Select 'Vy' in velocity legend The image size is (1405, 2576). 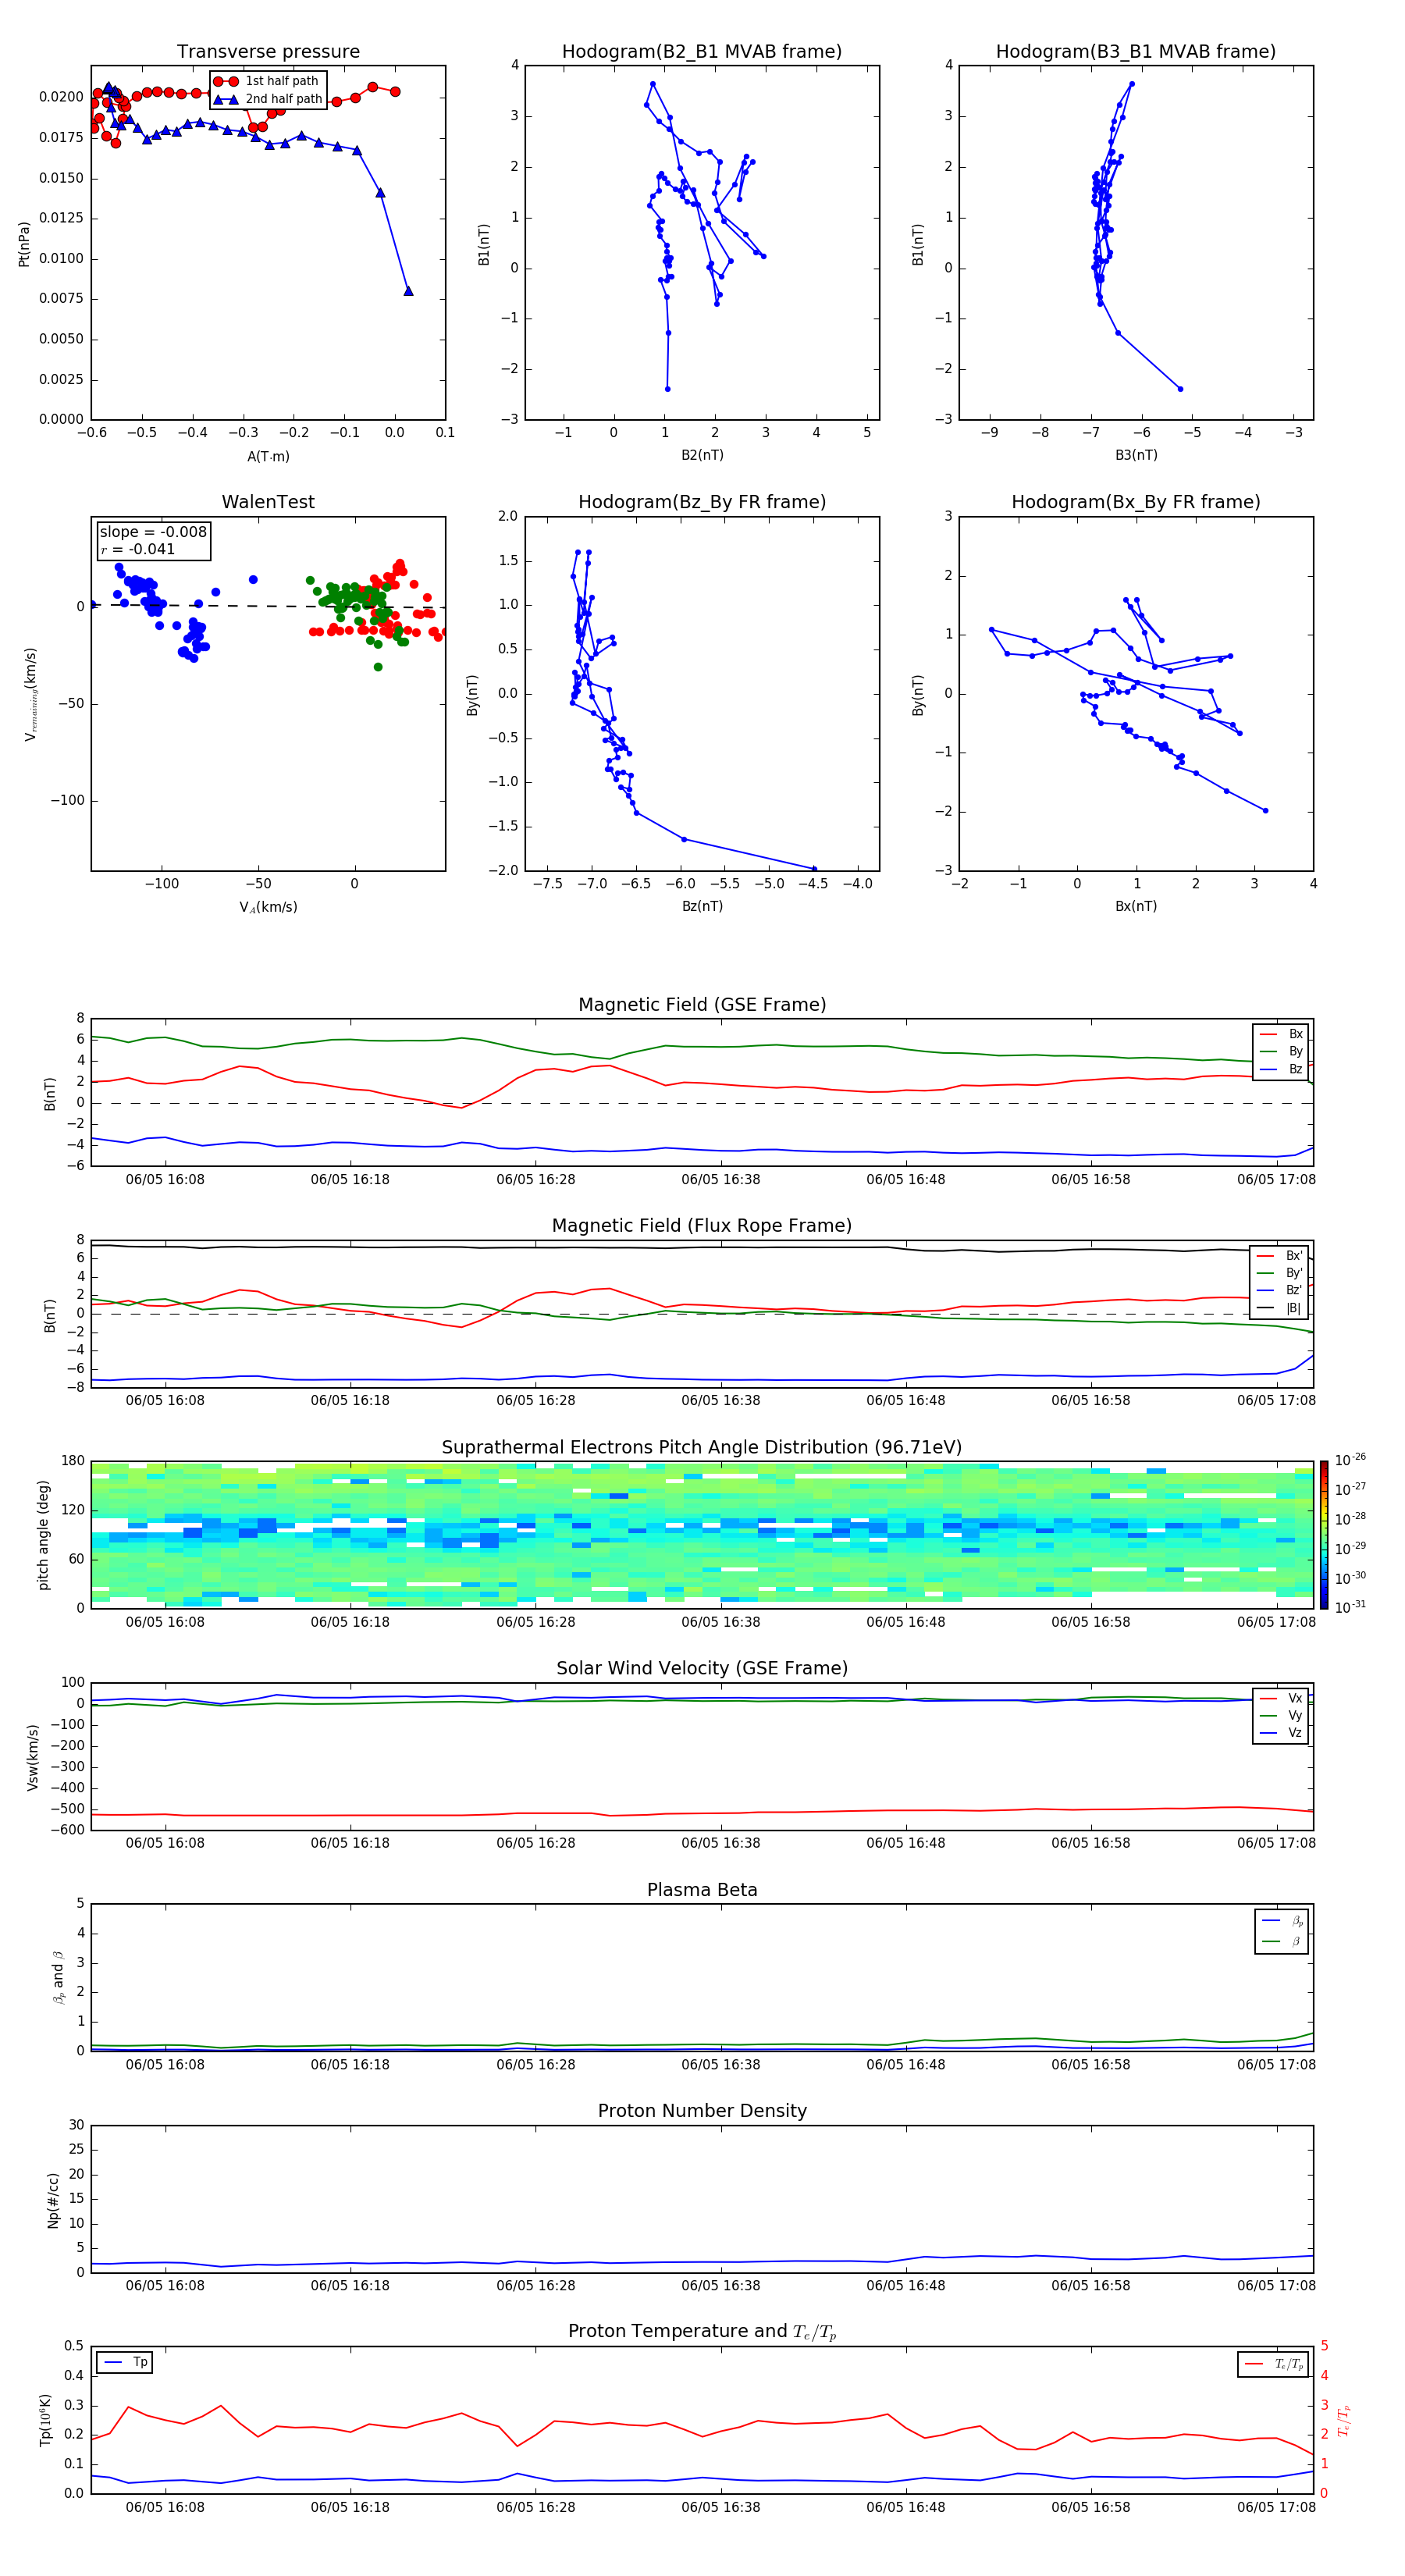coord(1282,1715)
